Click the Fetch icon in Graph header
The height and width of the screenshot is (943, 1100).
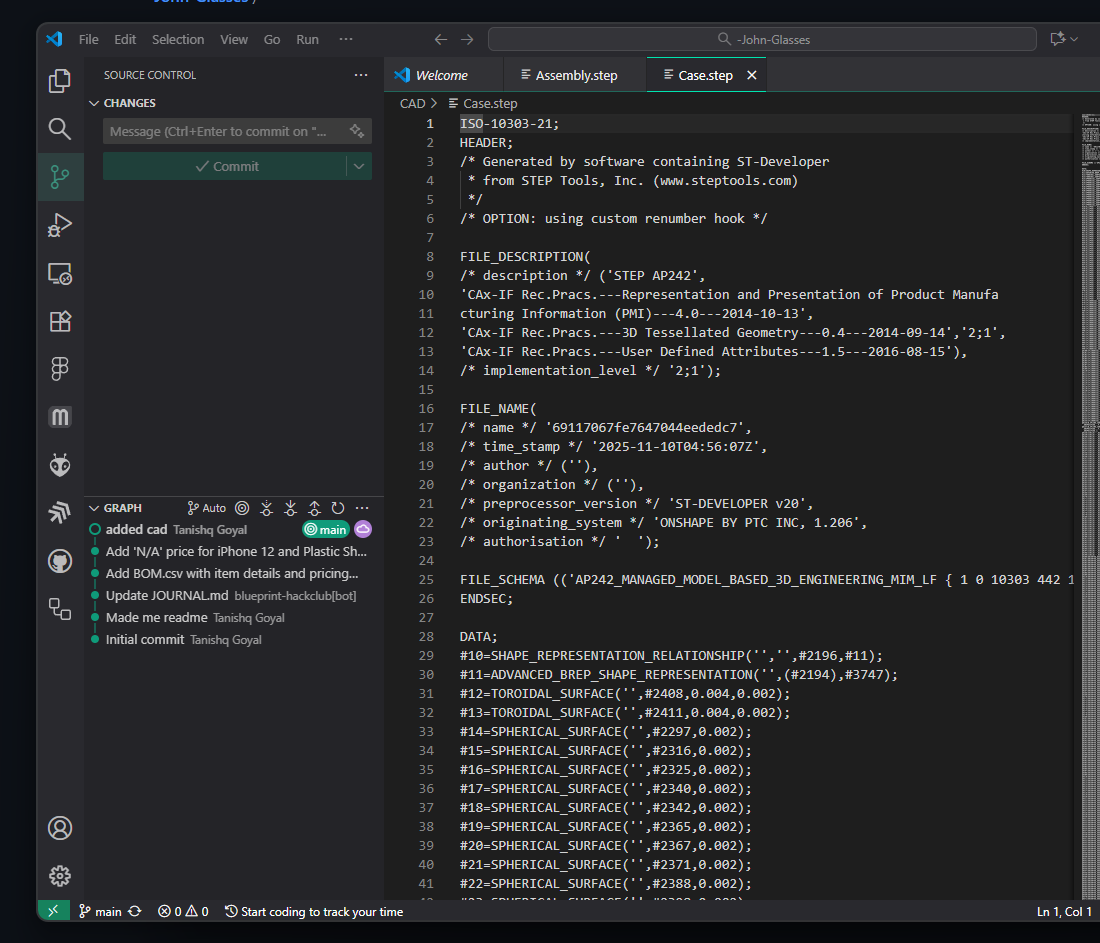[266, 508]
